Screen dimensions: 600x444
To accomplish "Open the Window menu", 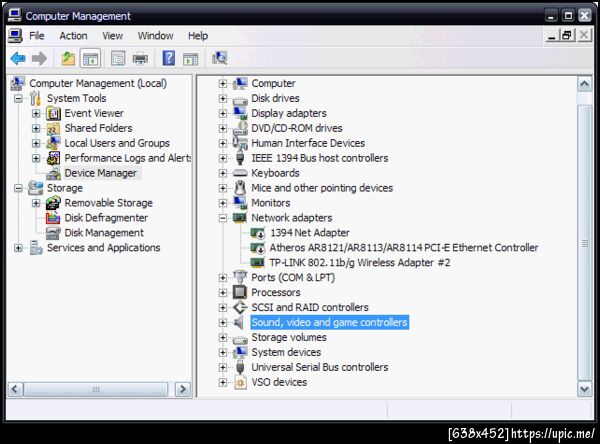I will pyautogui.click(x=155, y=36).
